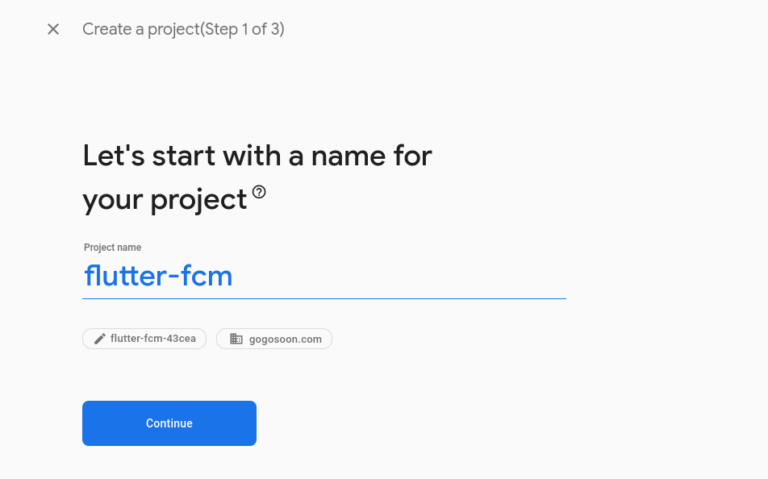This screenshot has height=479, width=768.
Task: Click the 'flutter-fcm-43cea' ID text
Action: coord(153,339)
